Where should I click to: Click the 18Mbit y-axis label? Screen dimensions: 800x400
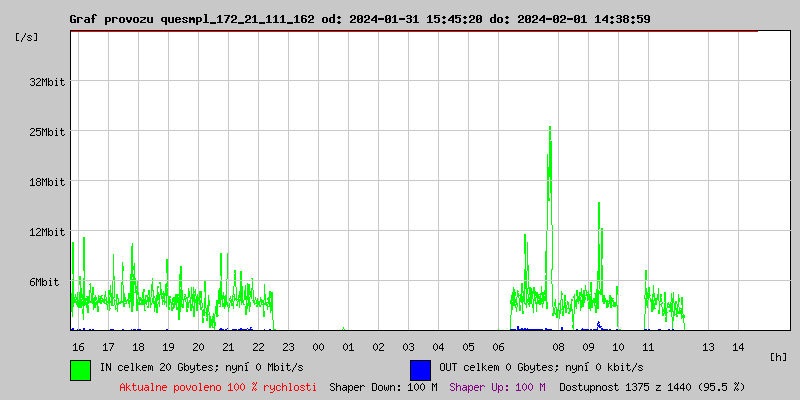click(x=46, y=182)
